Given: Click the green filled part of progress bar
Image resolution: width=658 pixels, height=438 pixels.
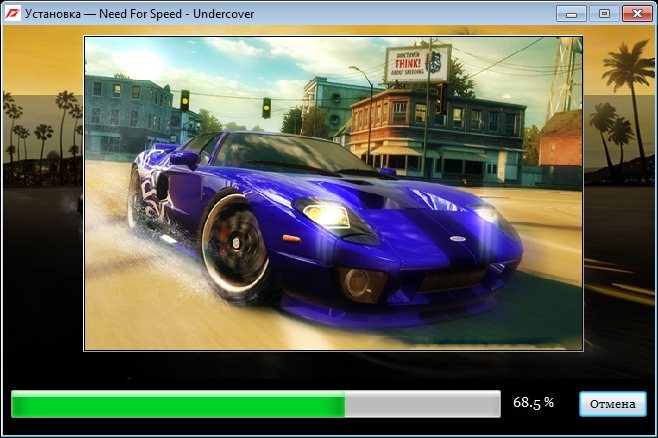Looking at the screenshot, I should [x=178, y=404].
